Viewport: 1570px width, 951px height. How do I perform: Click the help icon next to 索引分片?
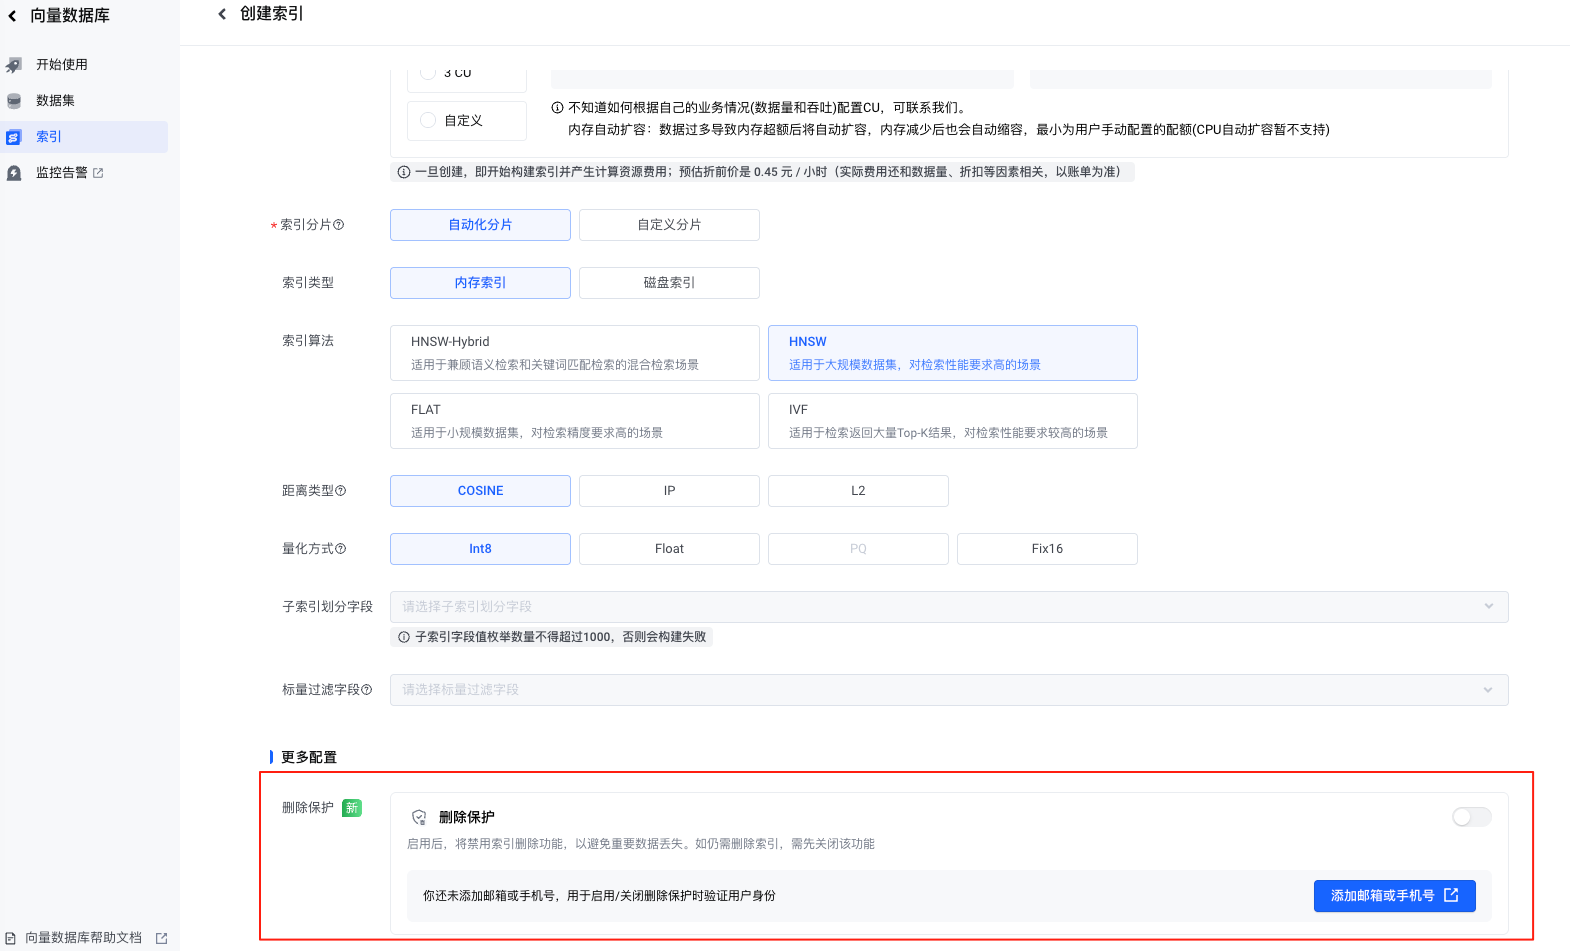pos(338,225)
